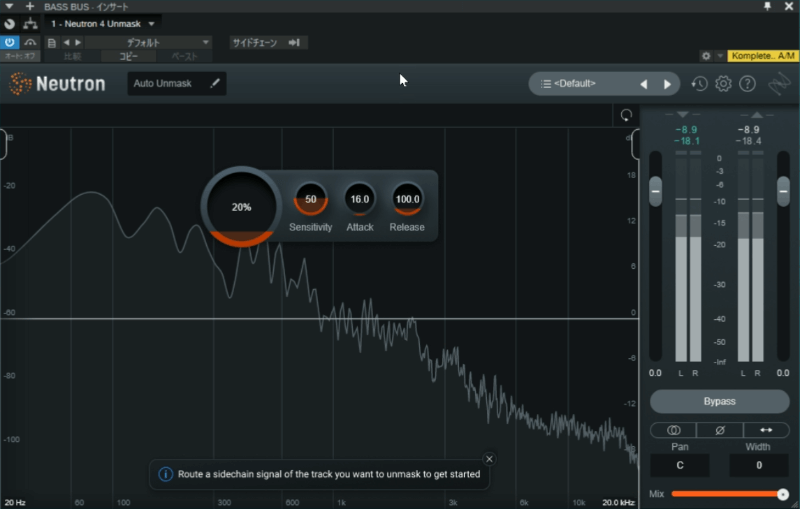
Task: Expand the BASS BUS header triangle
Action: (x=9, y=6)
